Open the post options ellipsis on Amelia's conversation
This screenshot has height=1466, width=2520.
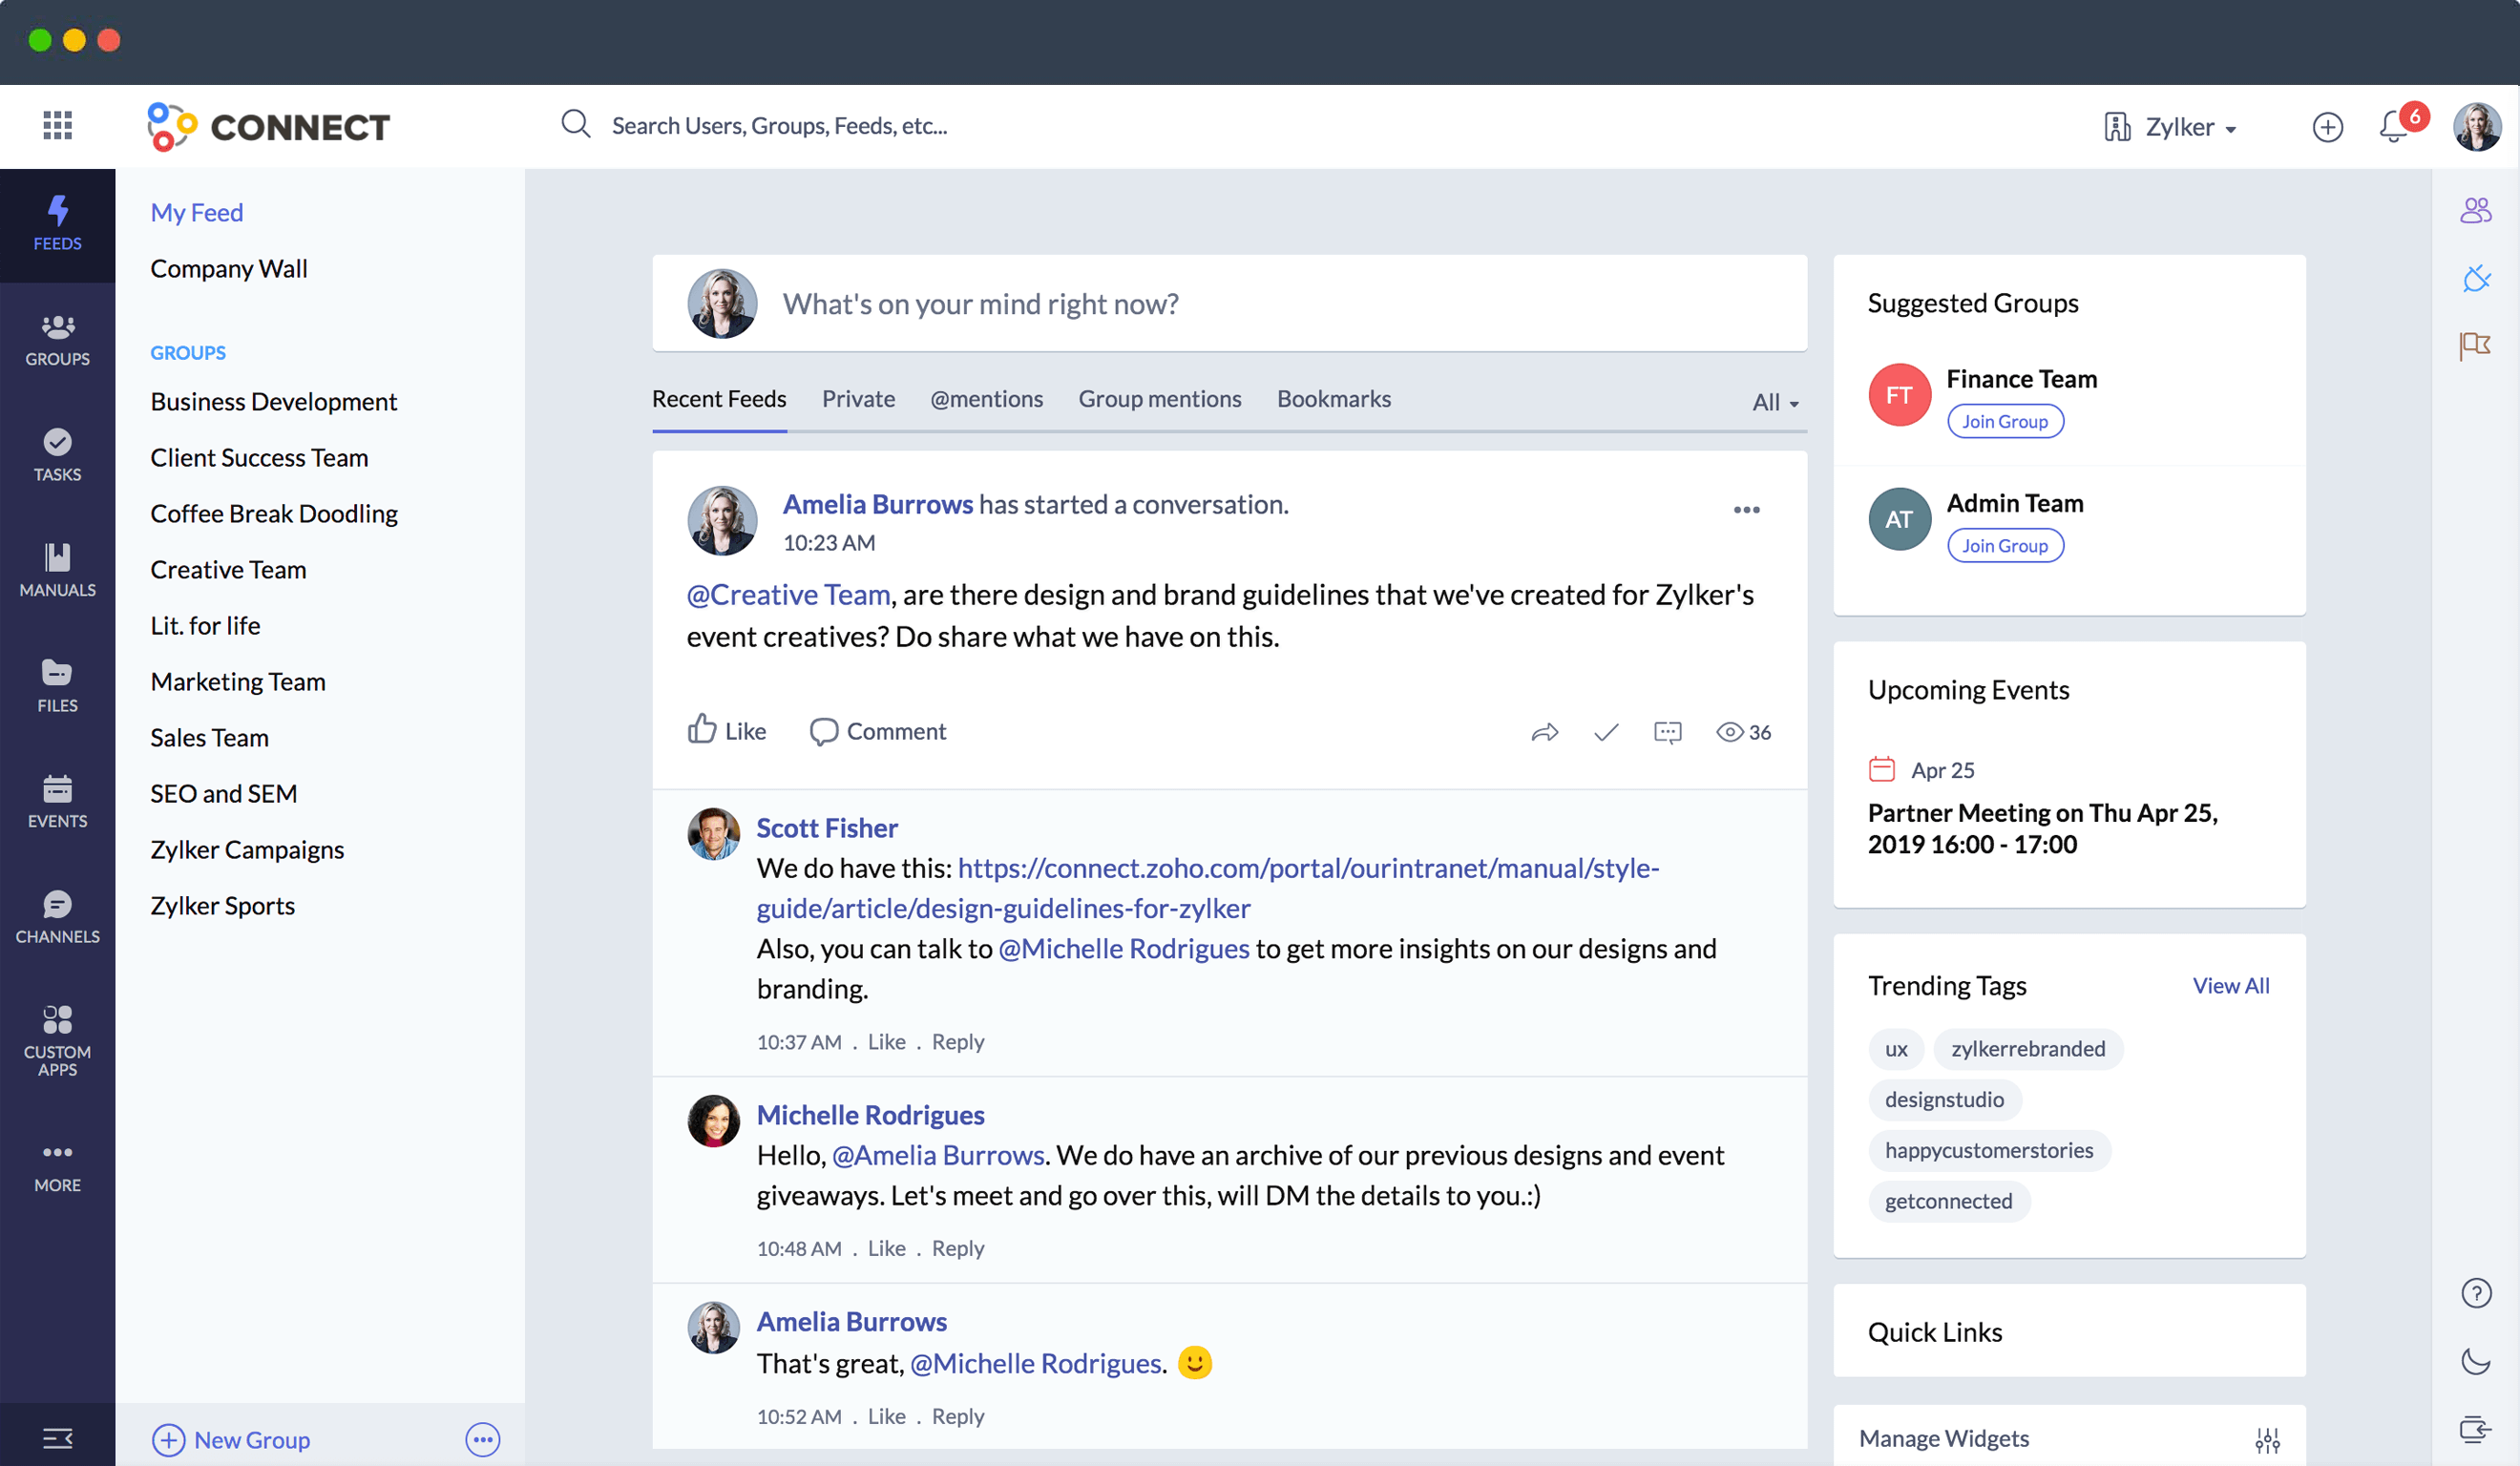click(1747, 510)
